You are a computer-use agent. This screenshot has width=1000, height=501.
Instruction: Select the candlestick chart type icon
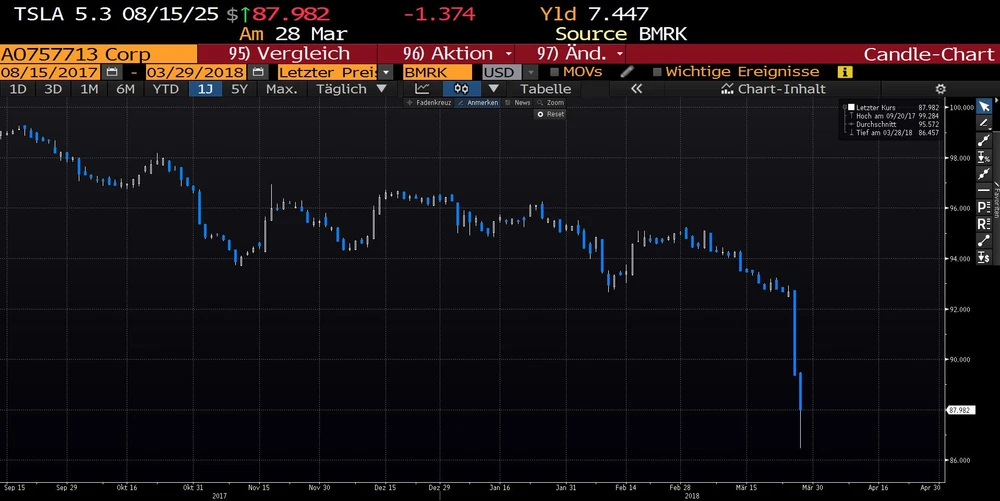coord(461,89)
